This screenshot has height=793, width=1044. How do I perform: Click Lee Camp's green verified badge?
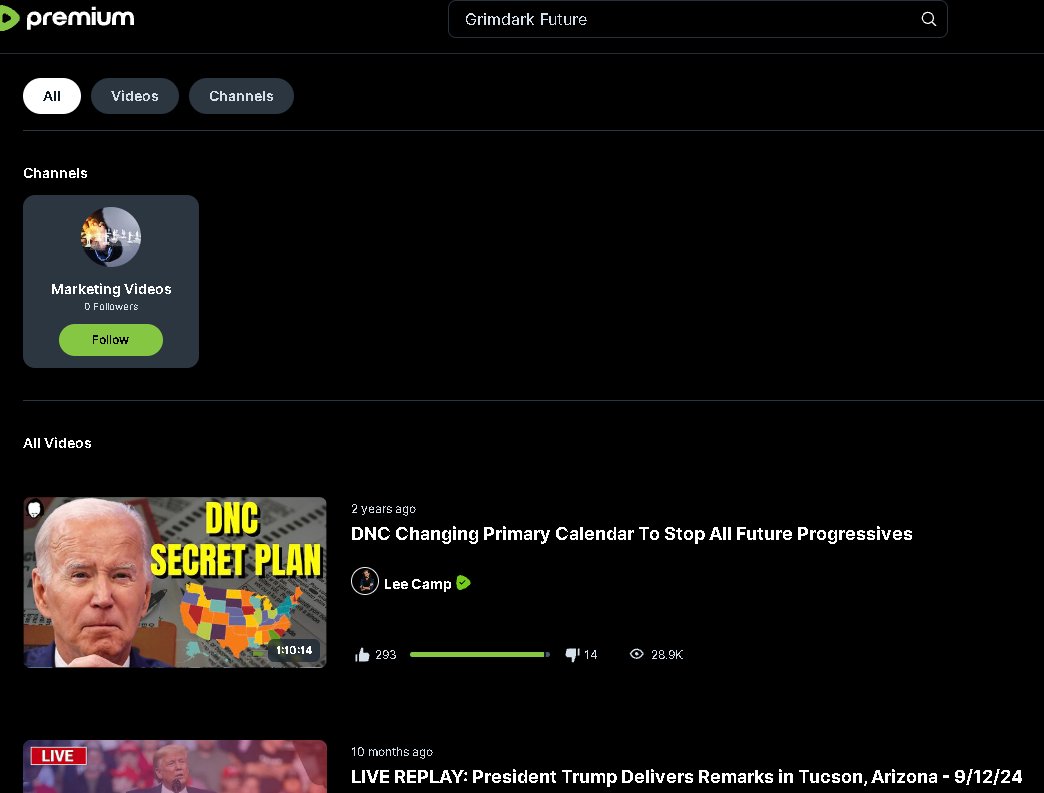[x=463, y=583]
